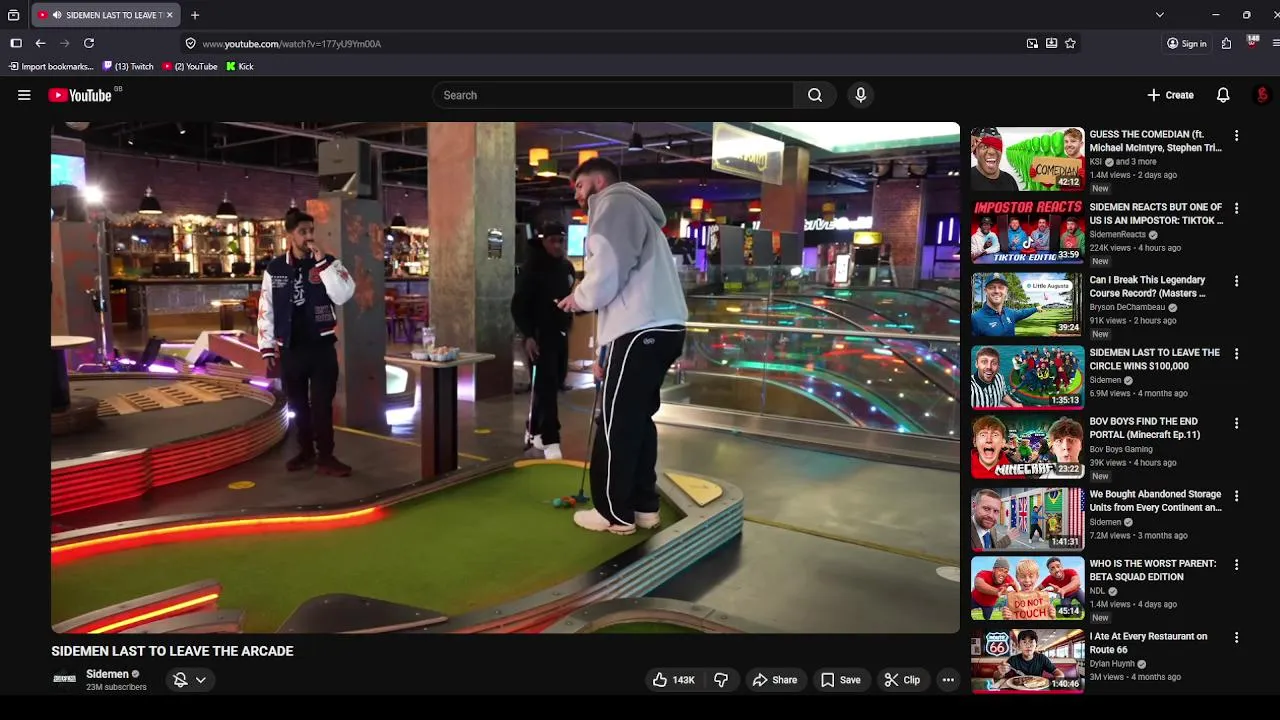
Task: Click the browser address bar URL
Action: (x=291, y=44)
